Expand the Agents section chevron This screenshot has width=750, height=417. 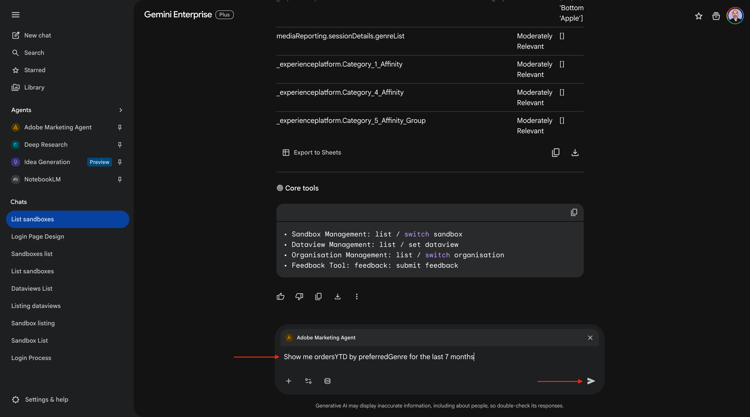click(x=121, y=110)
